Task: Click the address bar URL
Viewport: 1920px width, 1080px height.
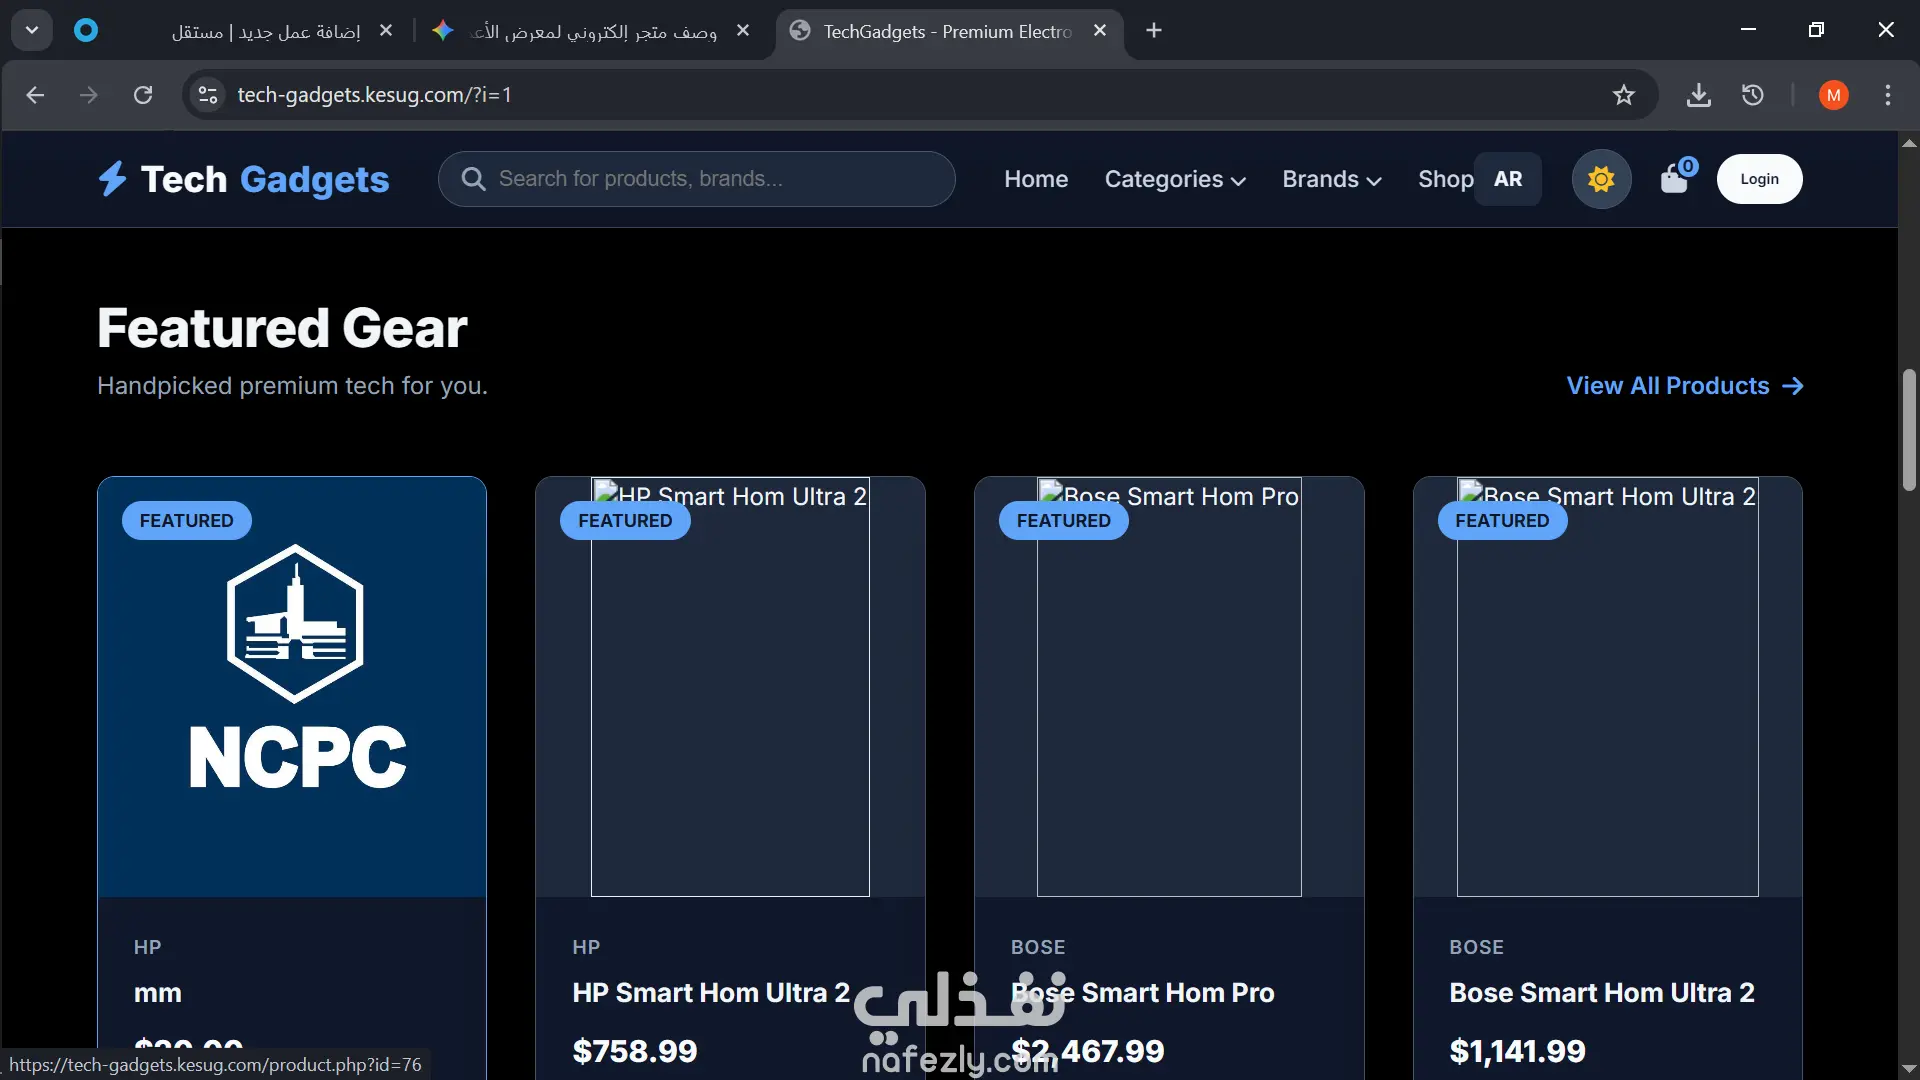Action: 374,95
